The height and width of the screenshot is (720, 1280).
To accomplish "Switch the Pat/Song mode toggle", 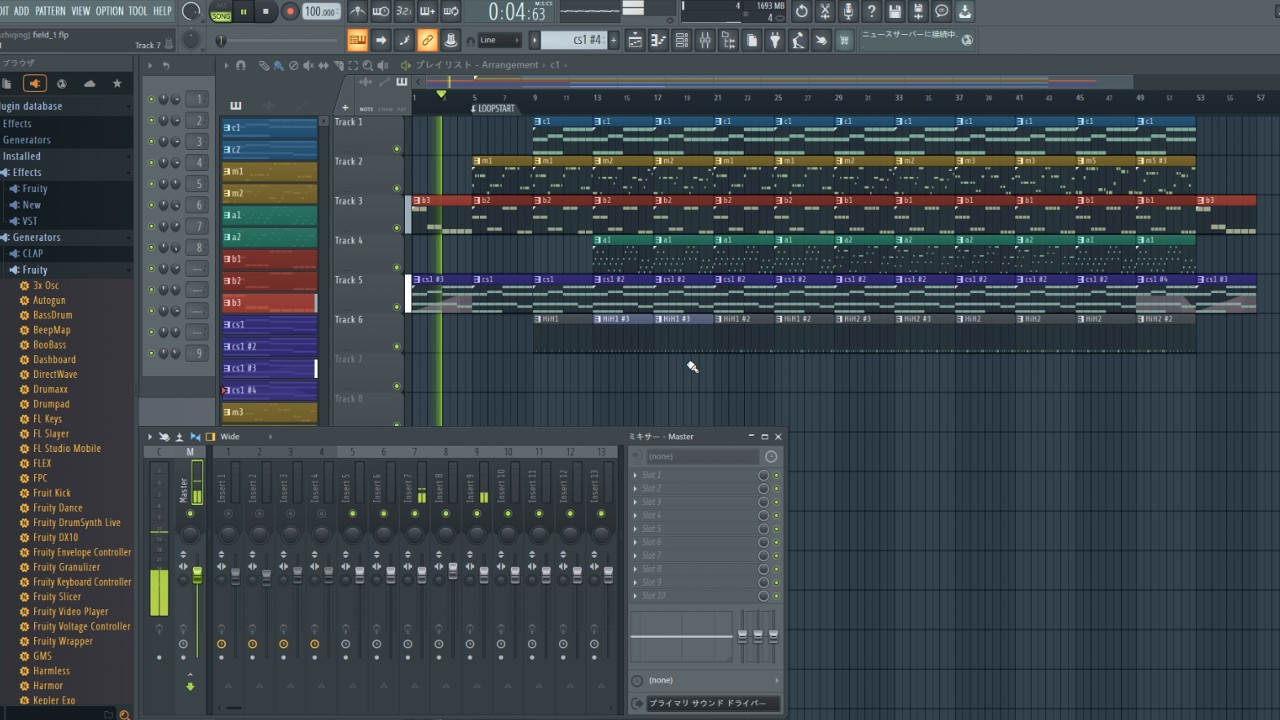I will point(221,12).
